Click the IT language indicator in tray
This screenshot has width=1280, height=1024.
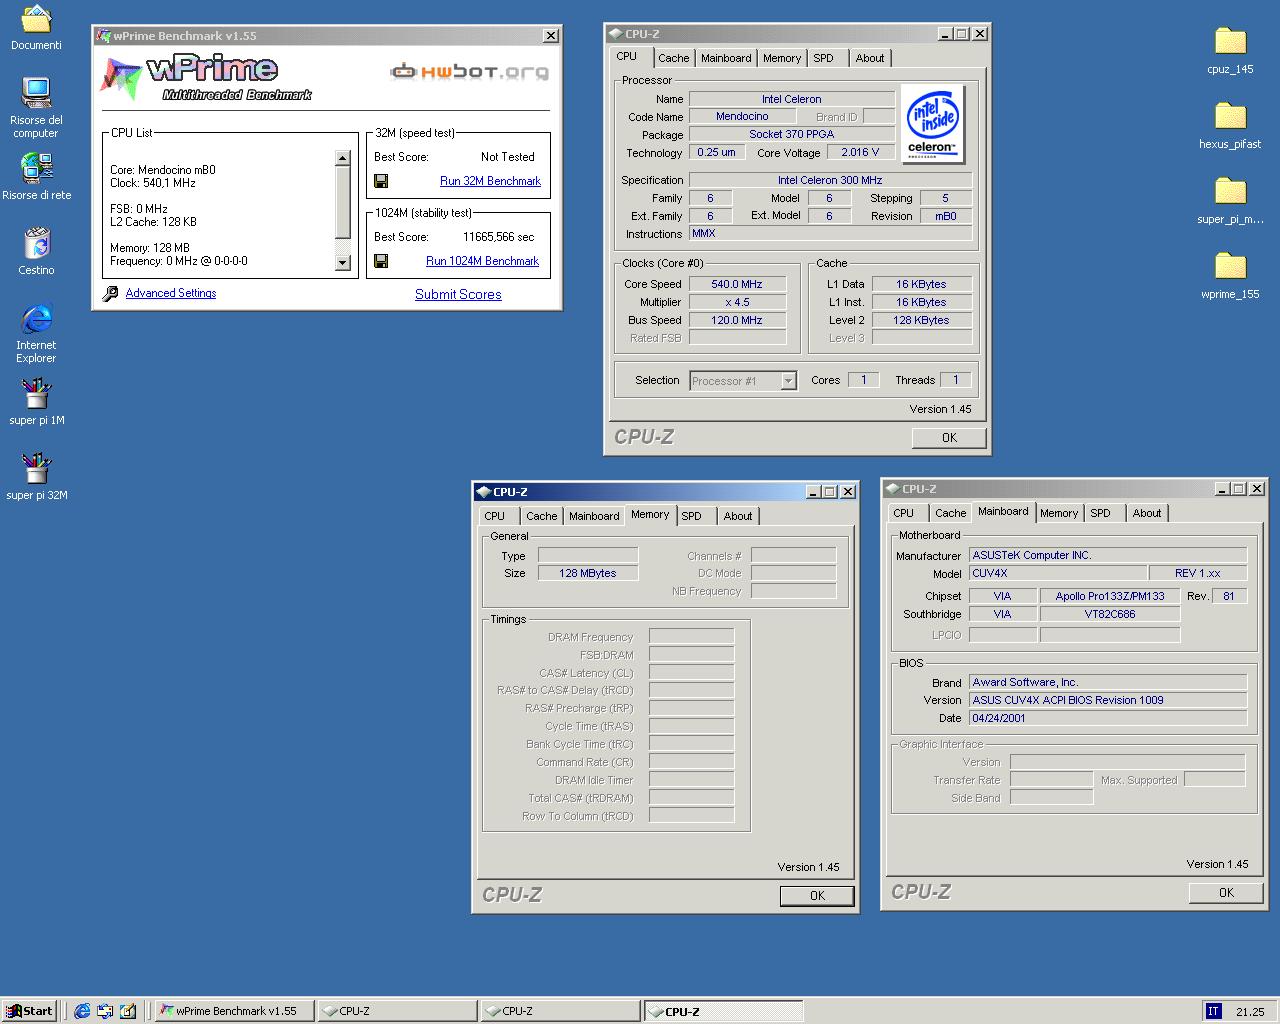click(1213, 1011)
